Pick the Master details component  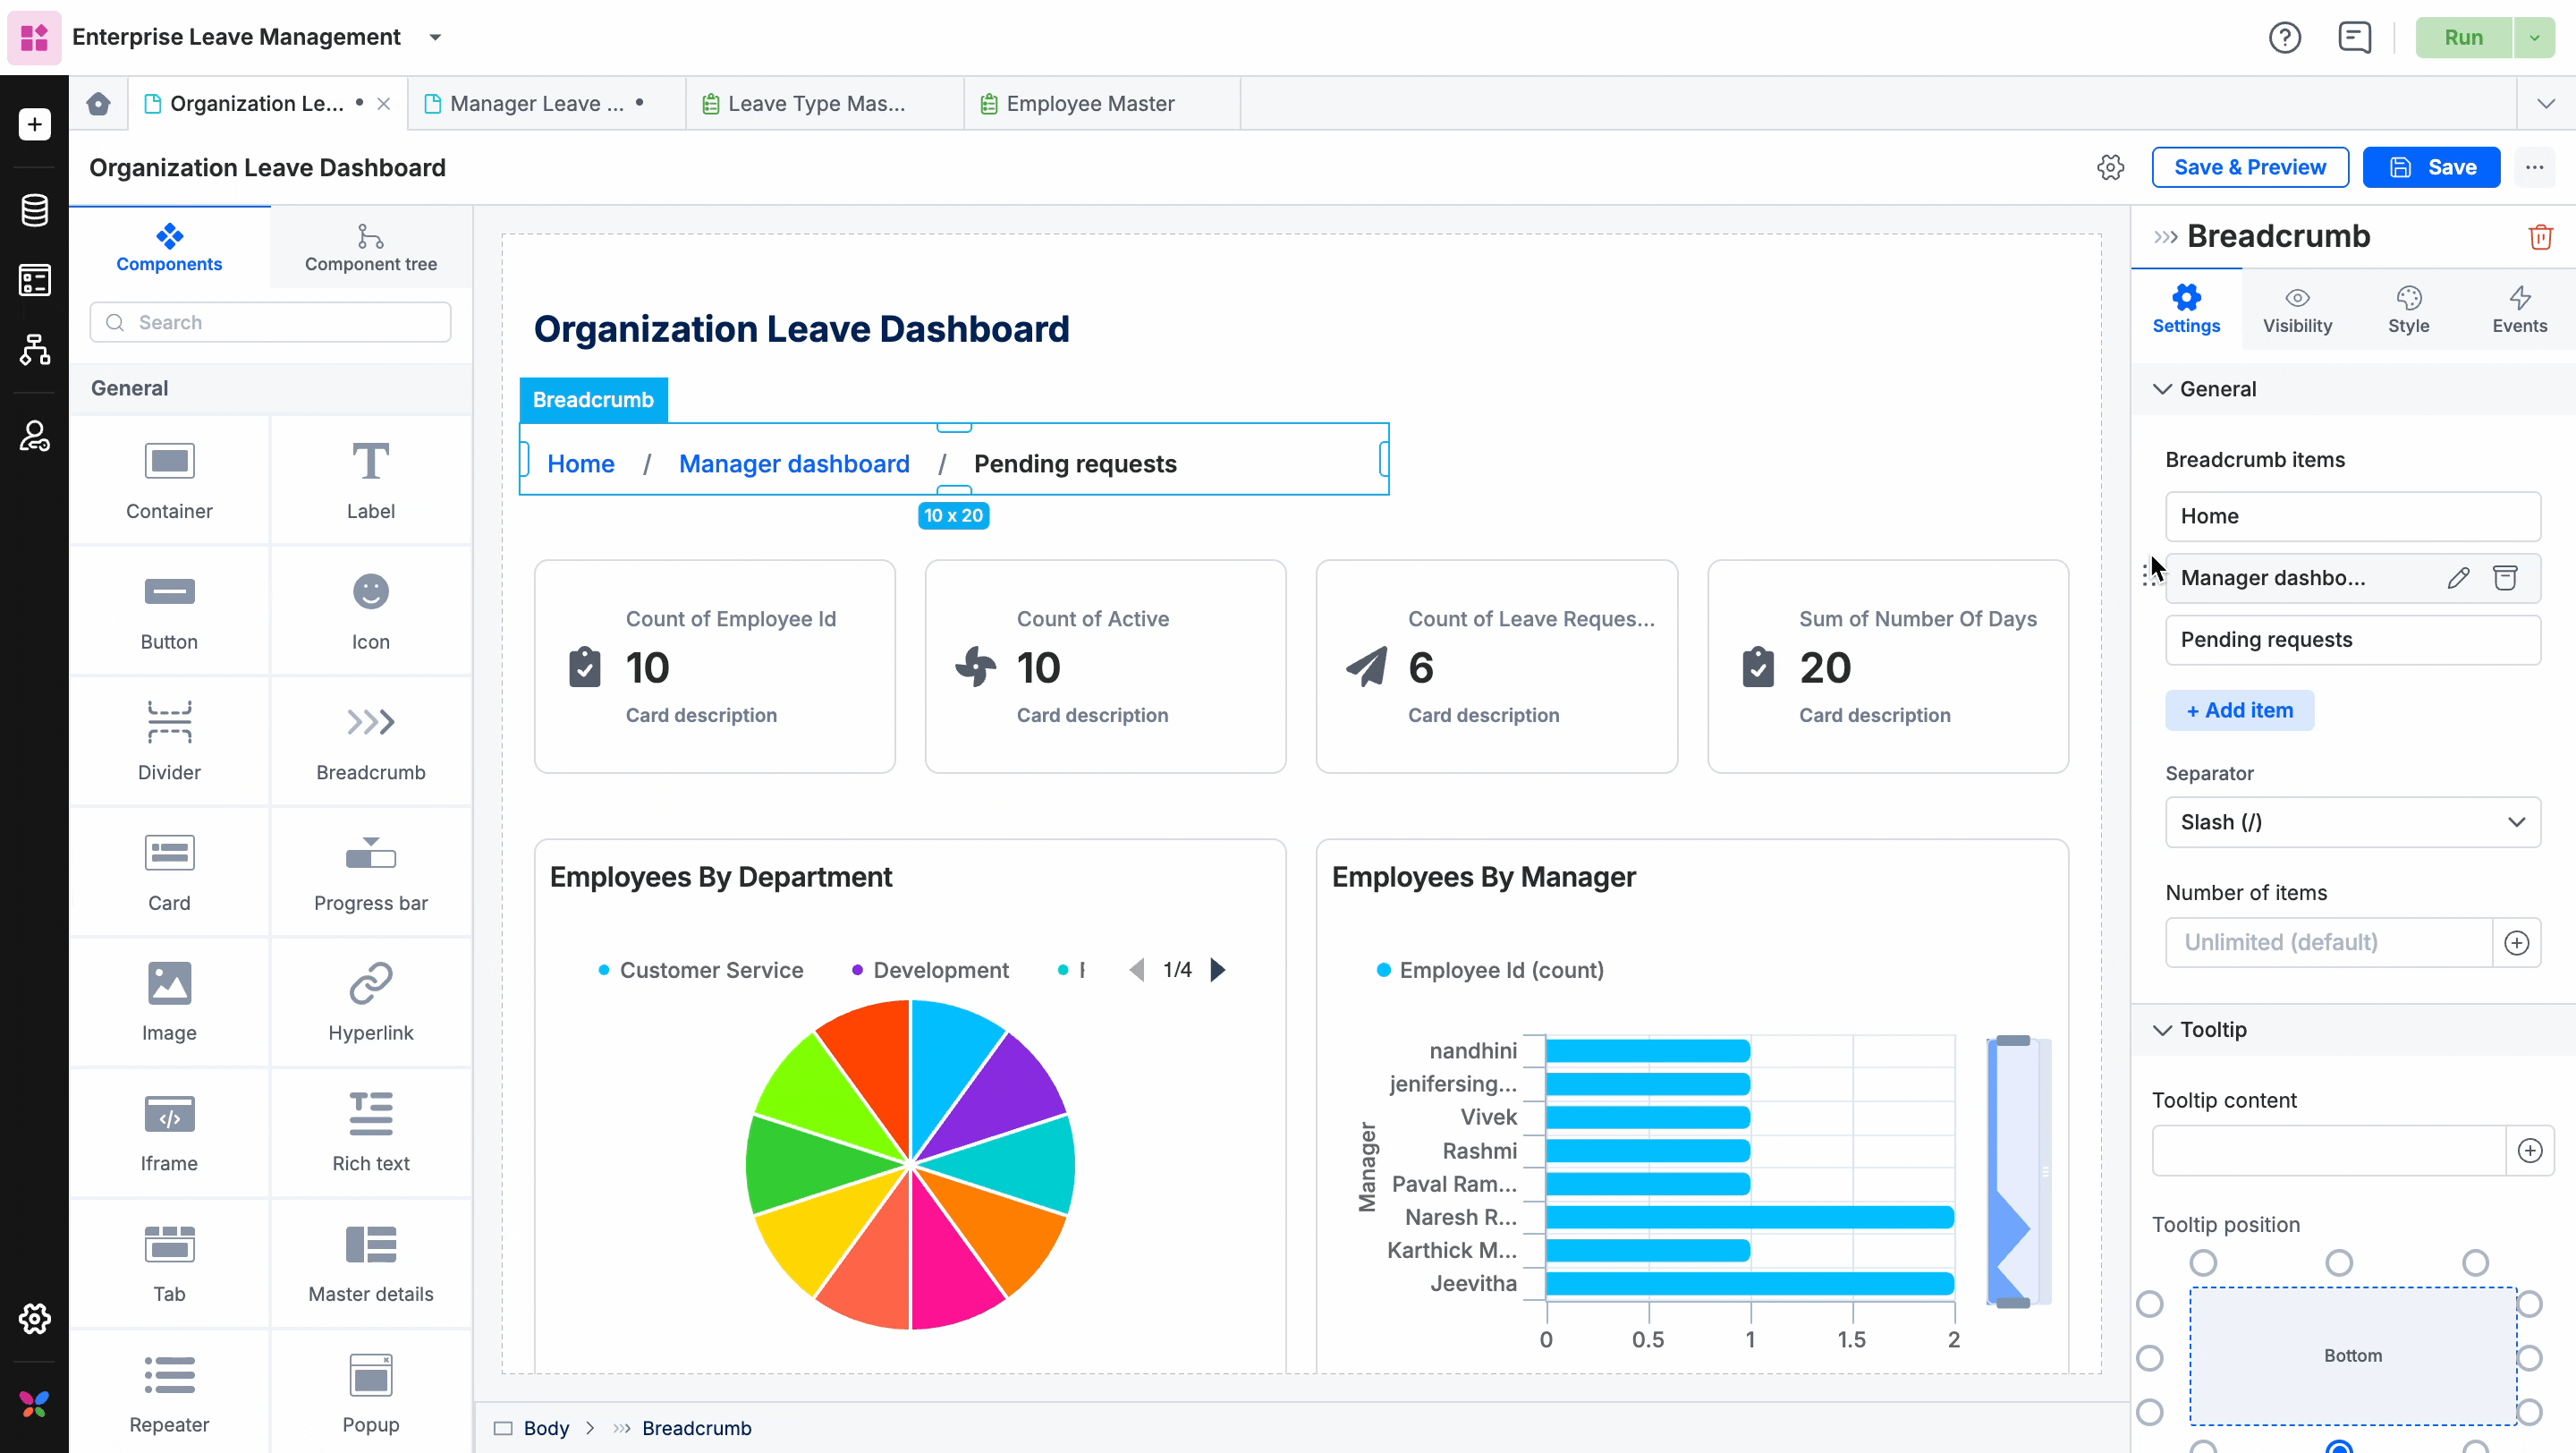click(x=370, y=1263)
